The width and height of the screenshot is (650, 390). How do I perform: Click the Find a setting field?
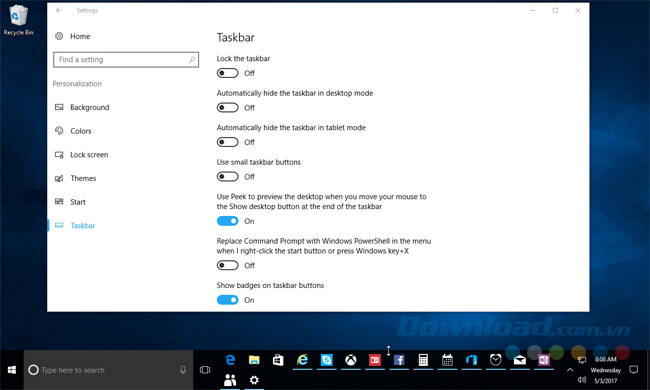[126, 60]
